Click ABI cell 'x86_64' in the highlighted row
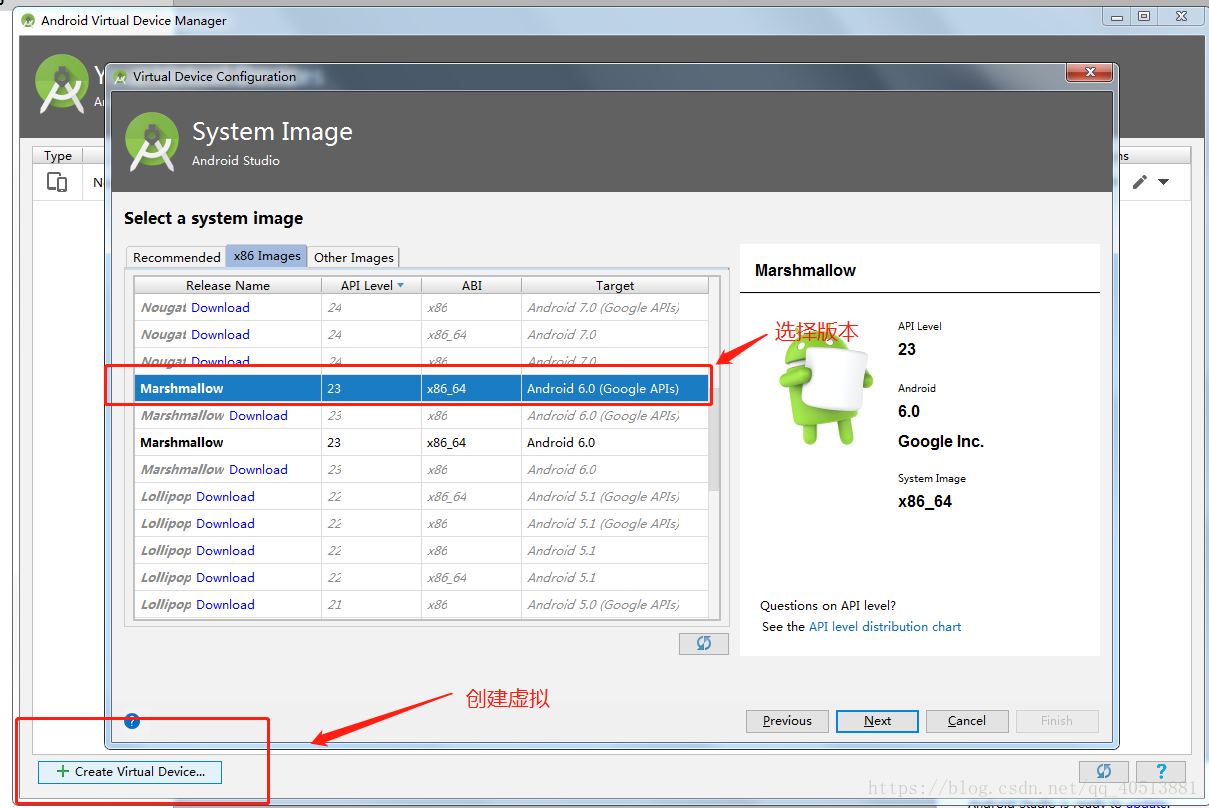The height and width of the screenshot is (808, 1209). point(447,388)
